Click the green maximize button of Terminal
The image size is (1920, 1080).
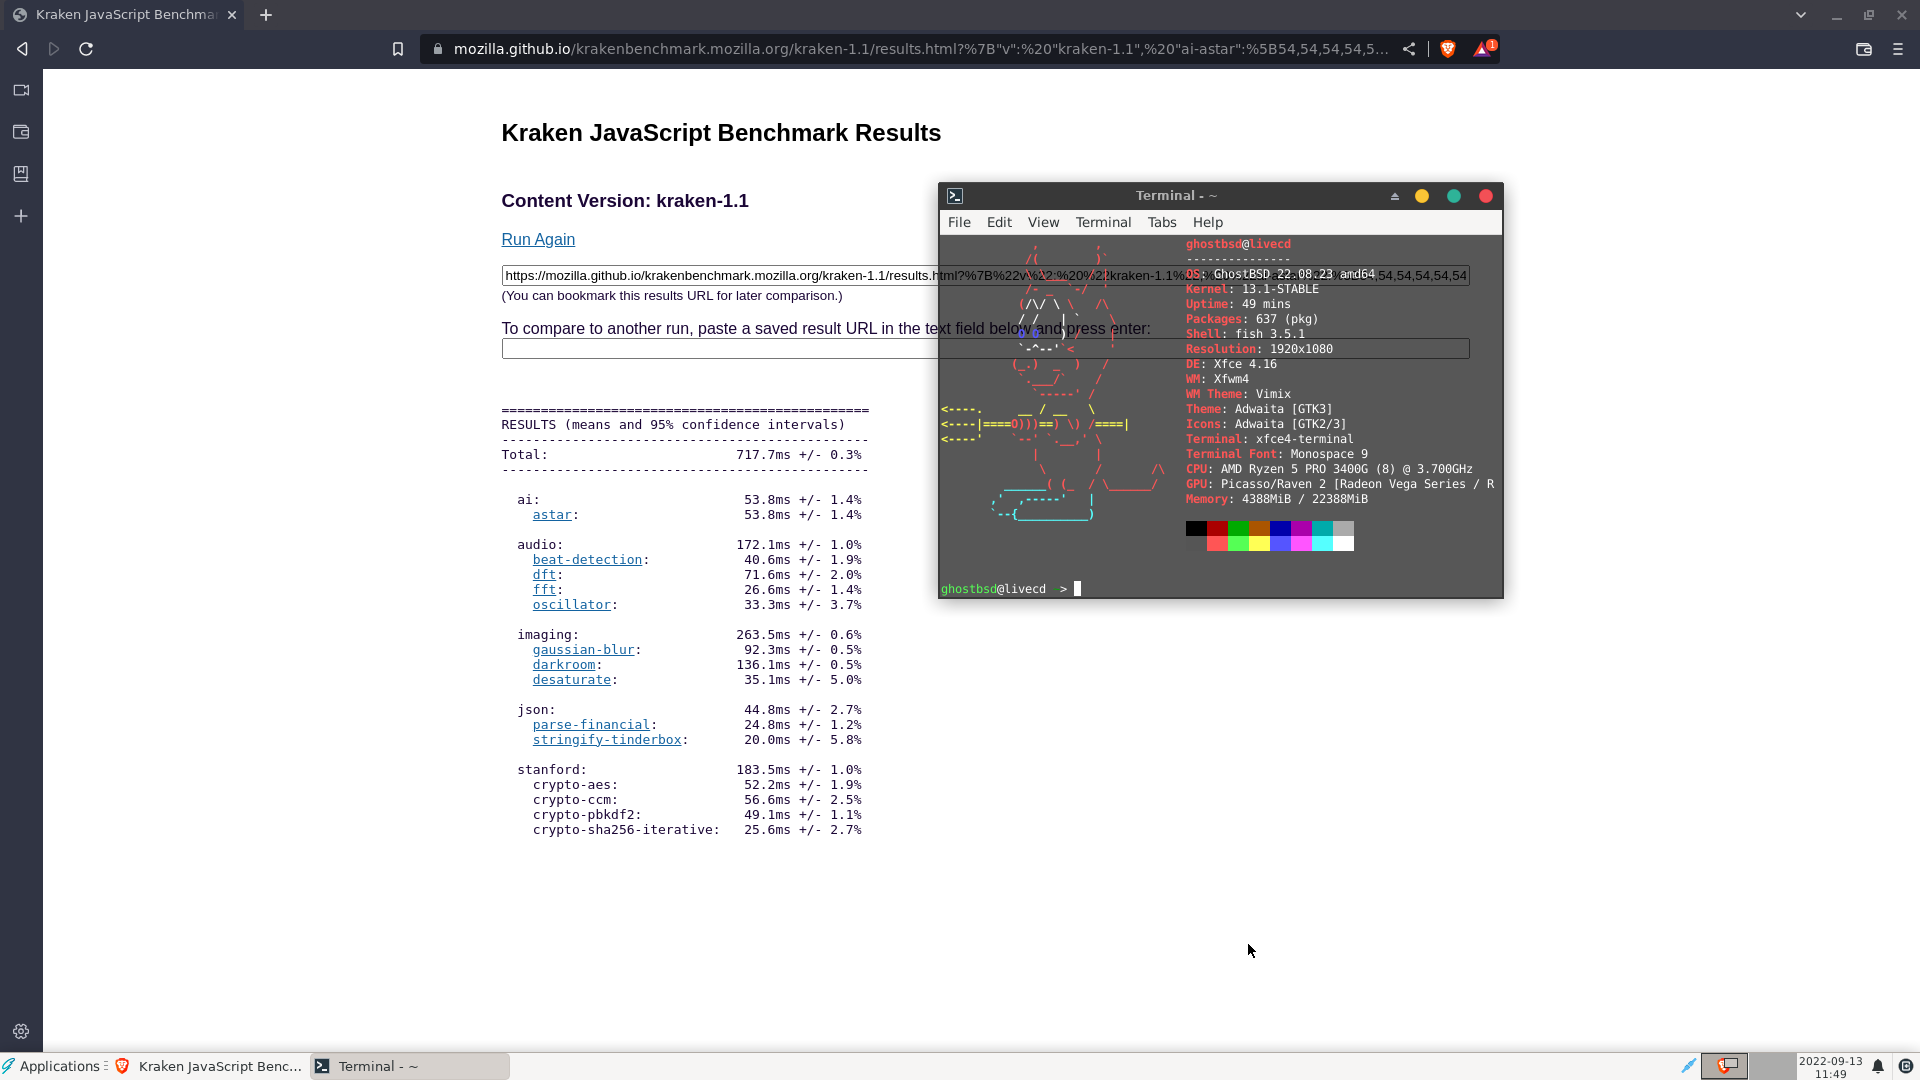point(1454,196)
